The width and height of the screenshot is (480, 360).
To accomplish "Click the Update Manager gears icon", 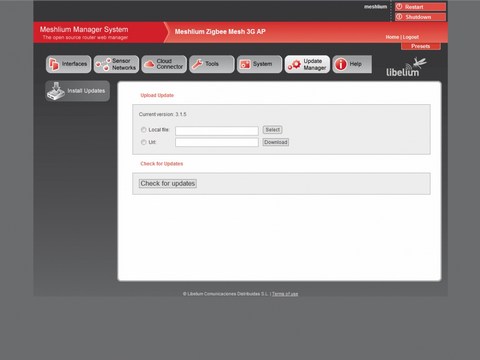I will (x=294, y=65).
